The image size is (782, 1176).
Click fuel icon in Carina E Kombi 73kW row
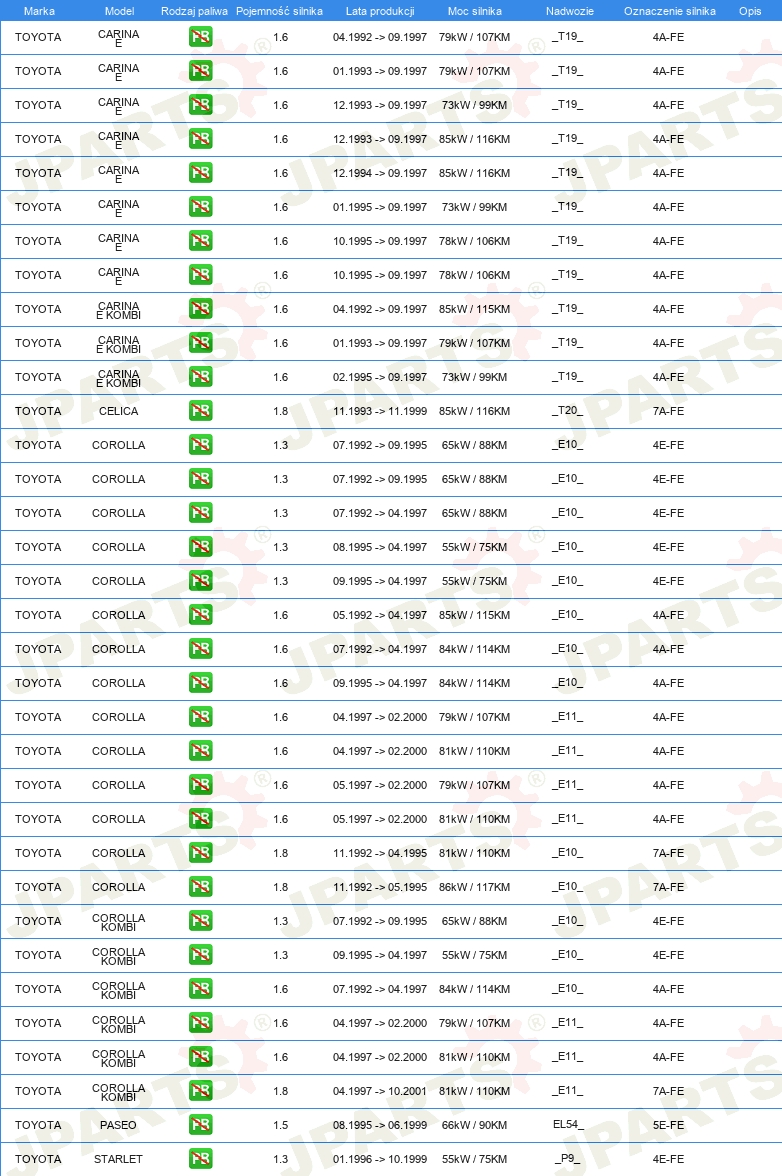(200, 377)
